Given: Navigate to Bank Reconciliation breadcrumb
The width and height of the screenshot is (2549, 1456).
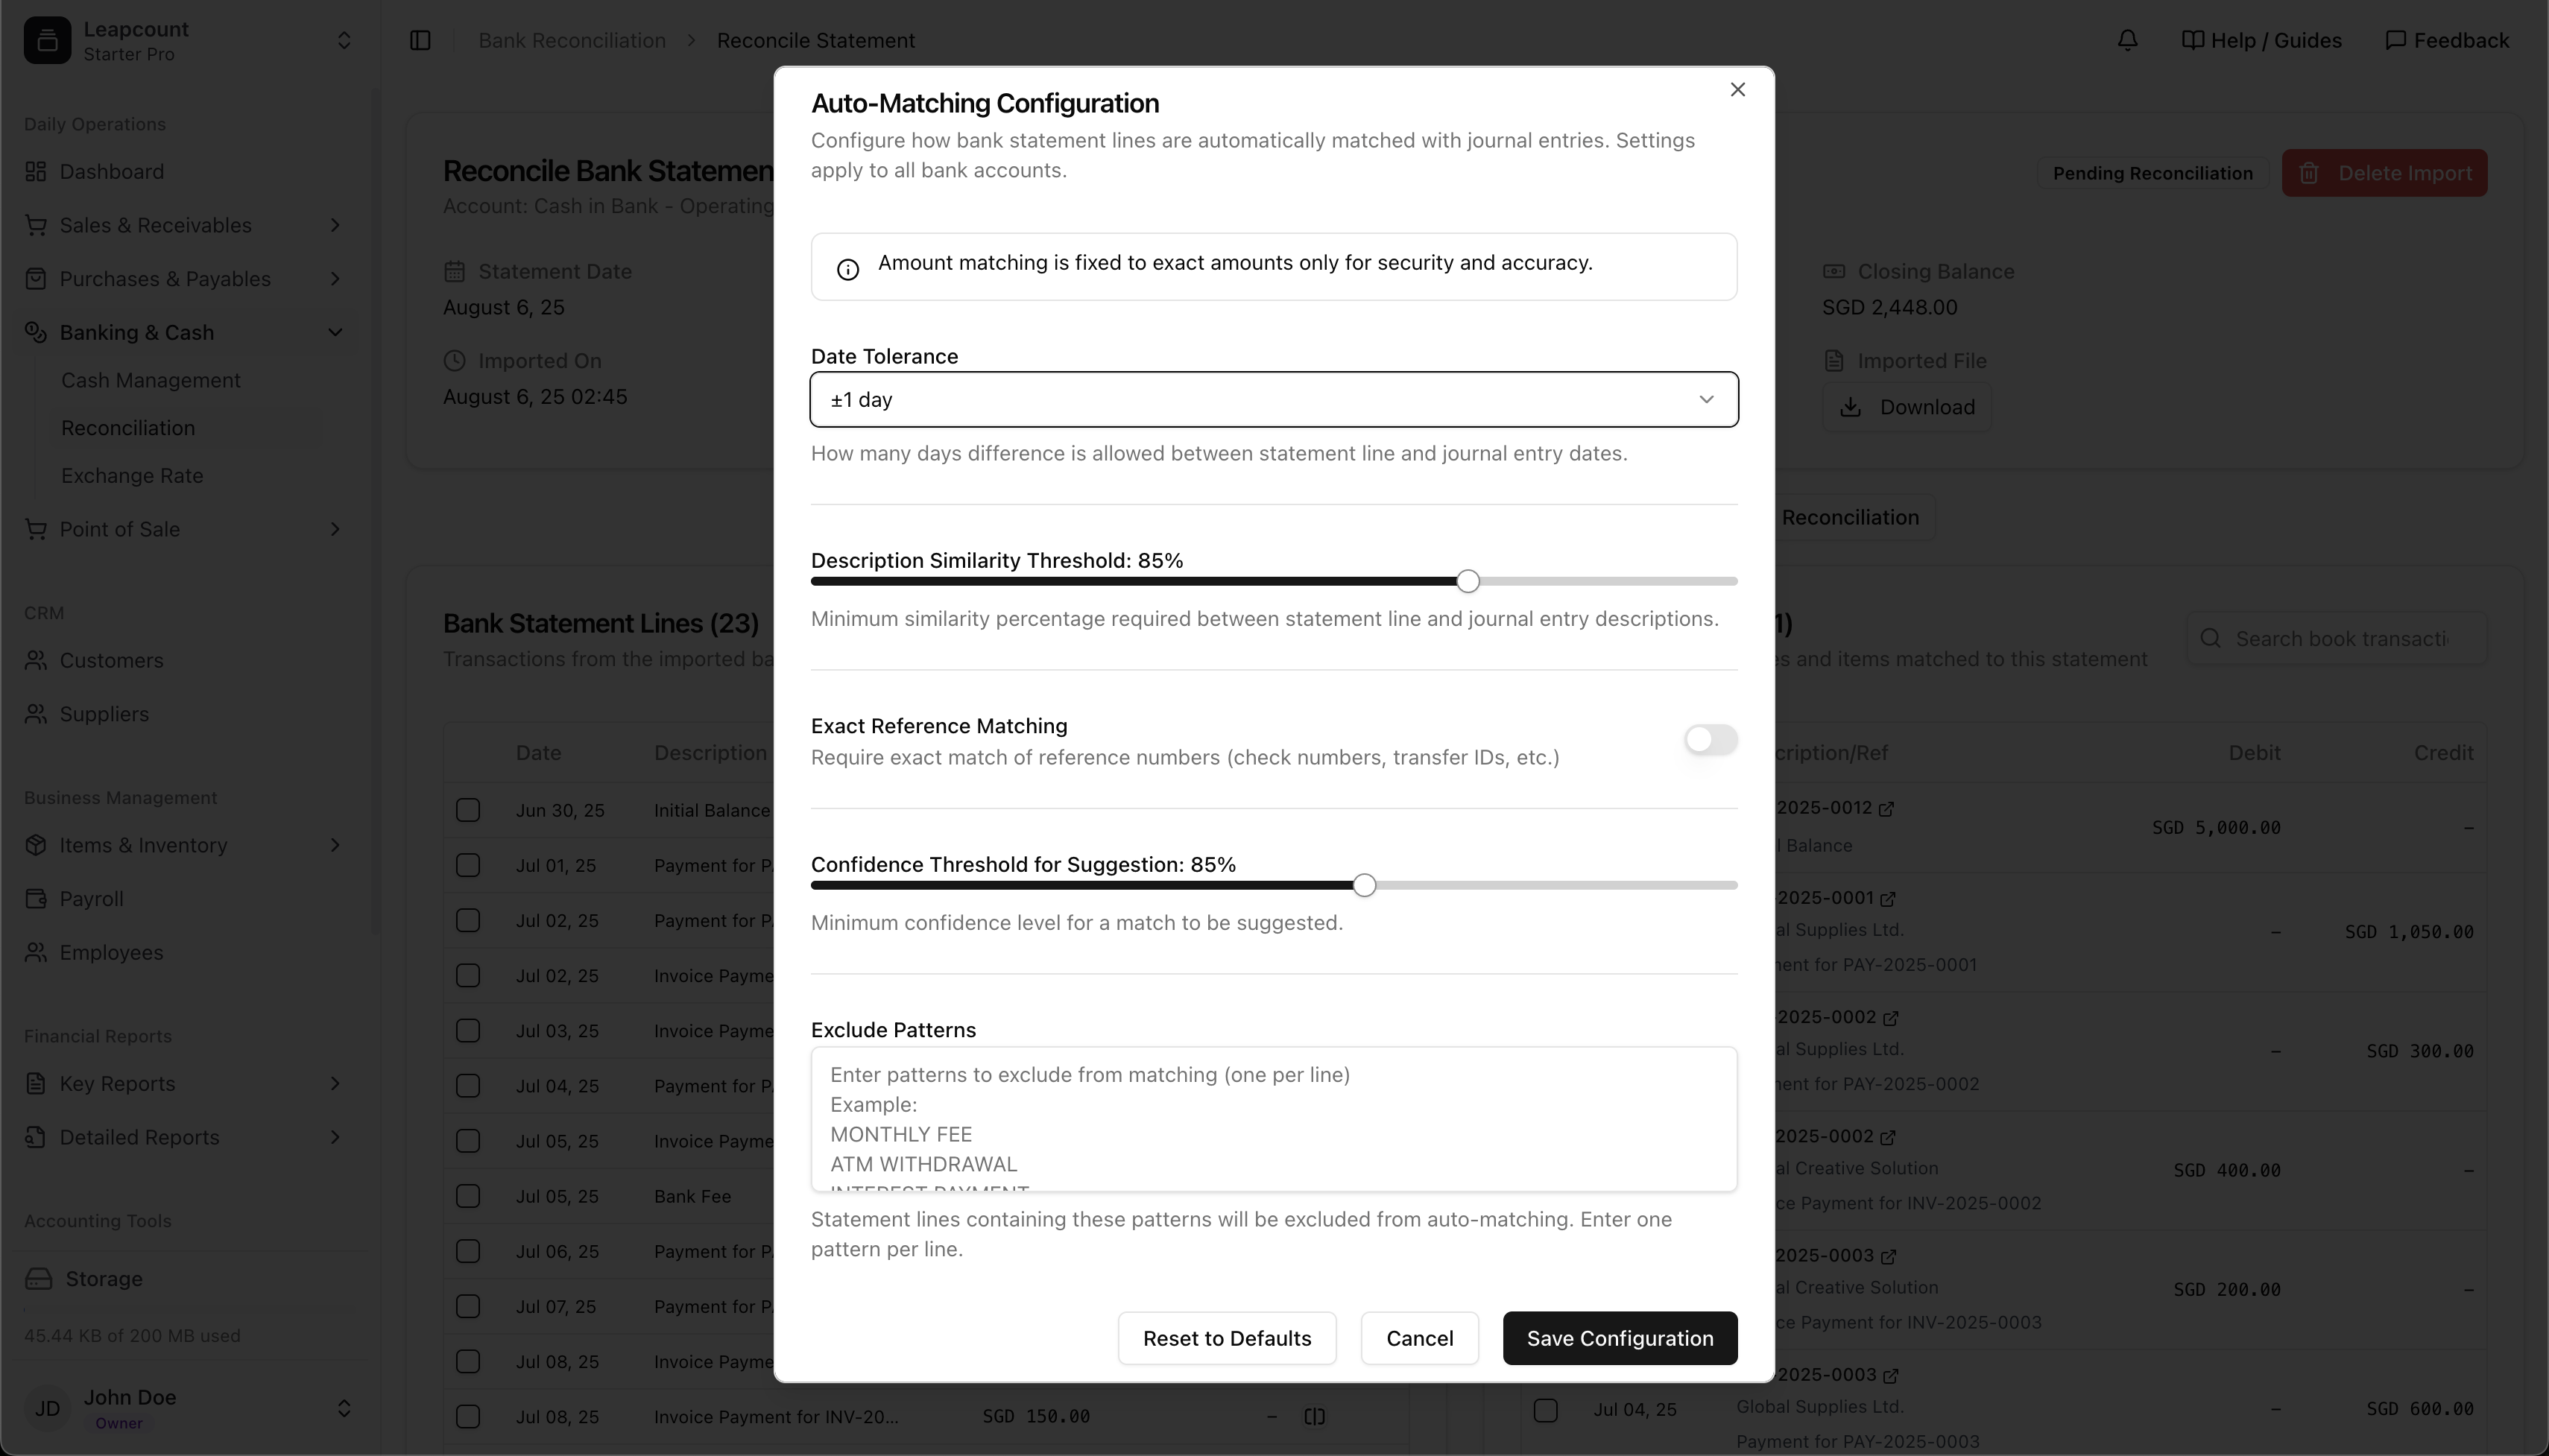Looking at the screenshot, I should (572, 40).
